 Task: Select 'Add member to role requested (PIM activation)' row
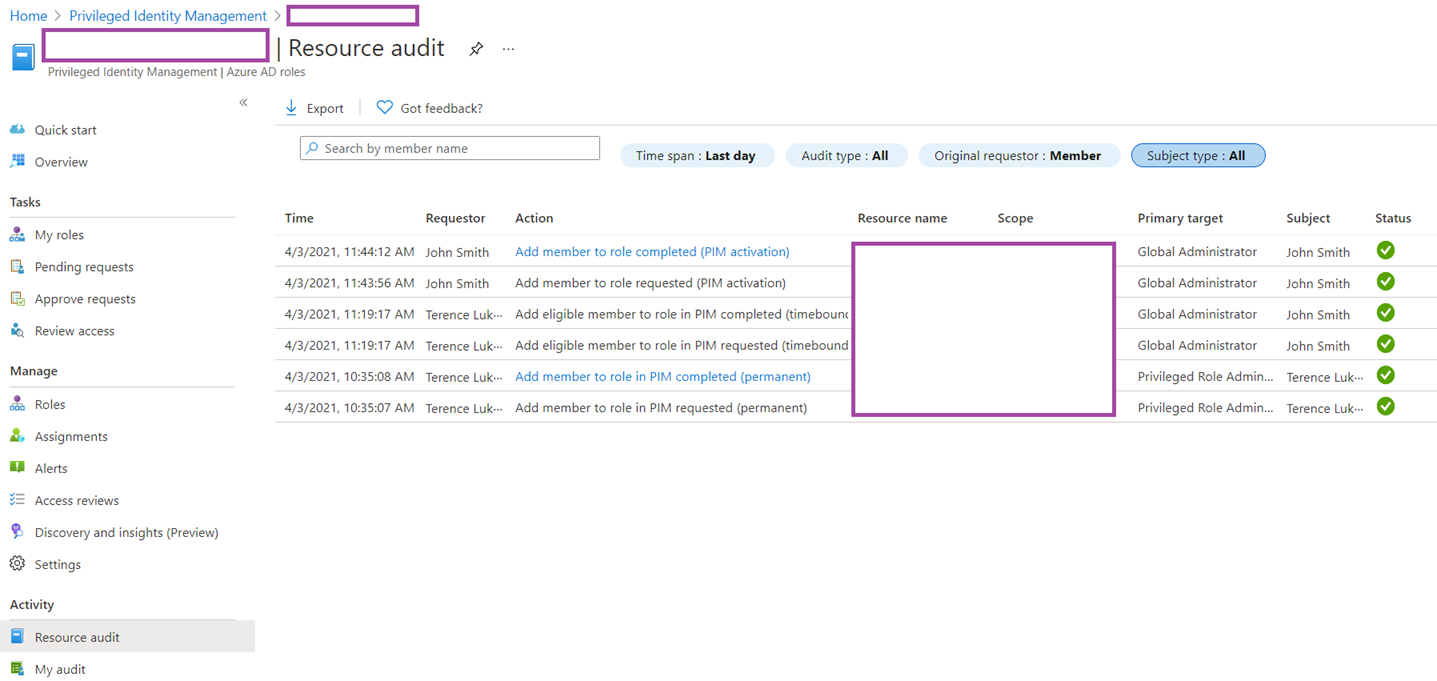856,282
